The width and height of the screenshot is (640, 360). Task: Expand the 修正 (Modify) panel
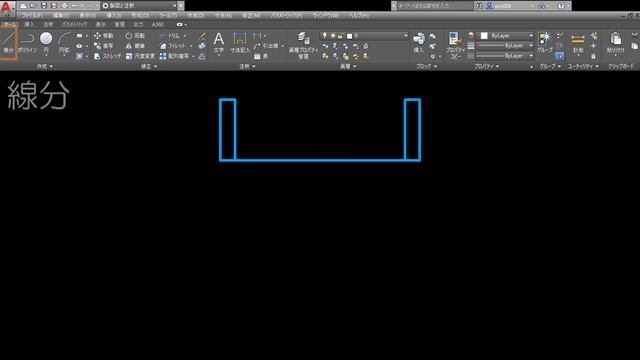point(149,66)
